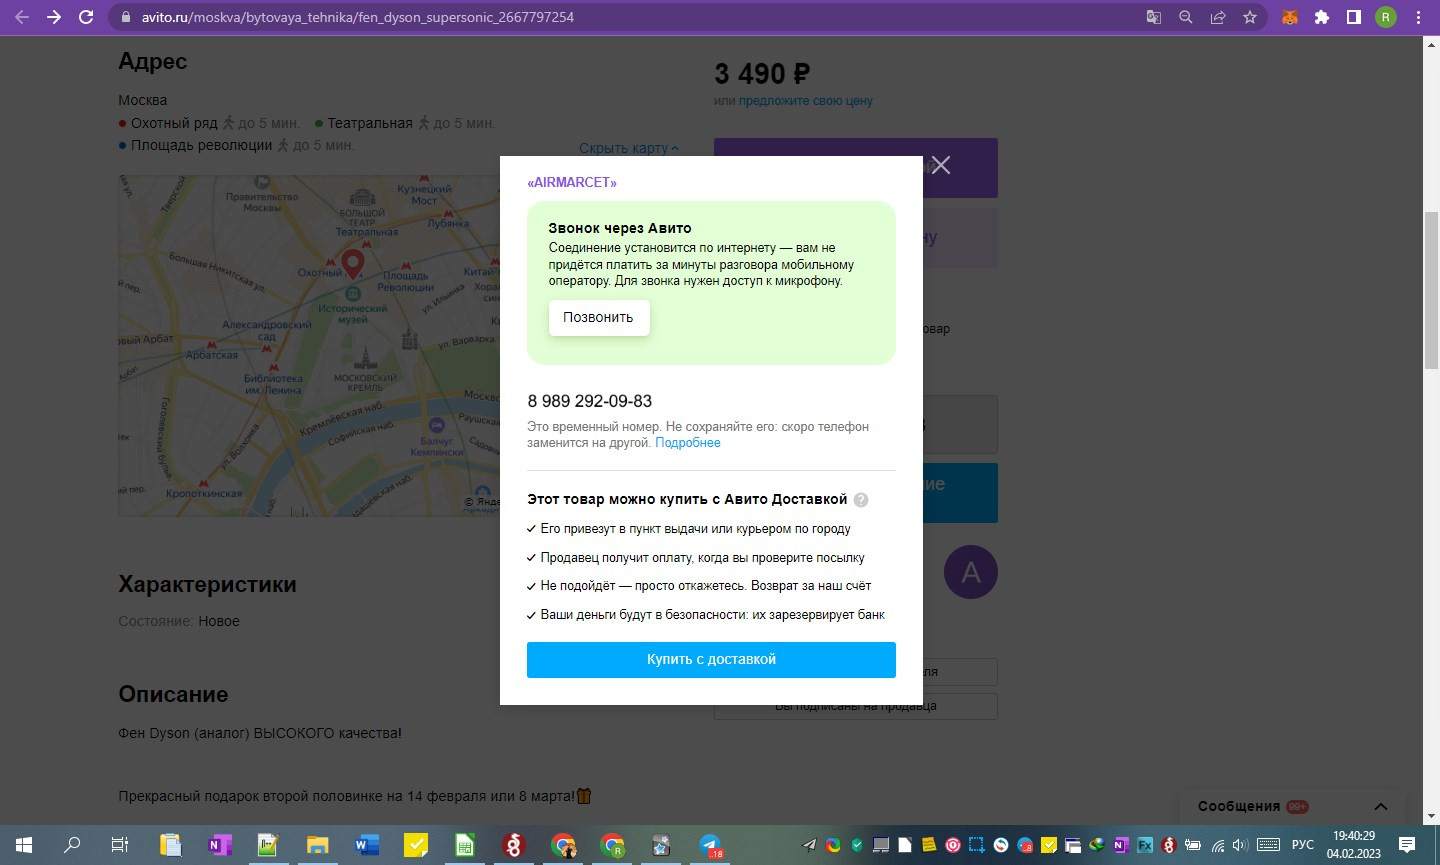1440x865 pixels.
Task: Reload the Avito page
Action: click(86, 17)
